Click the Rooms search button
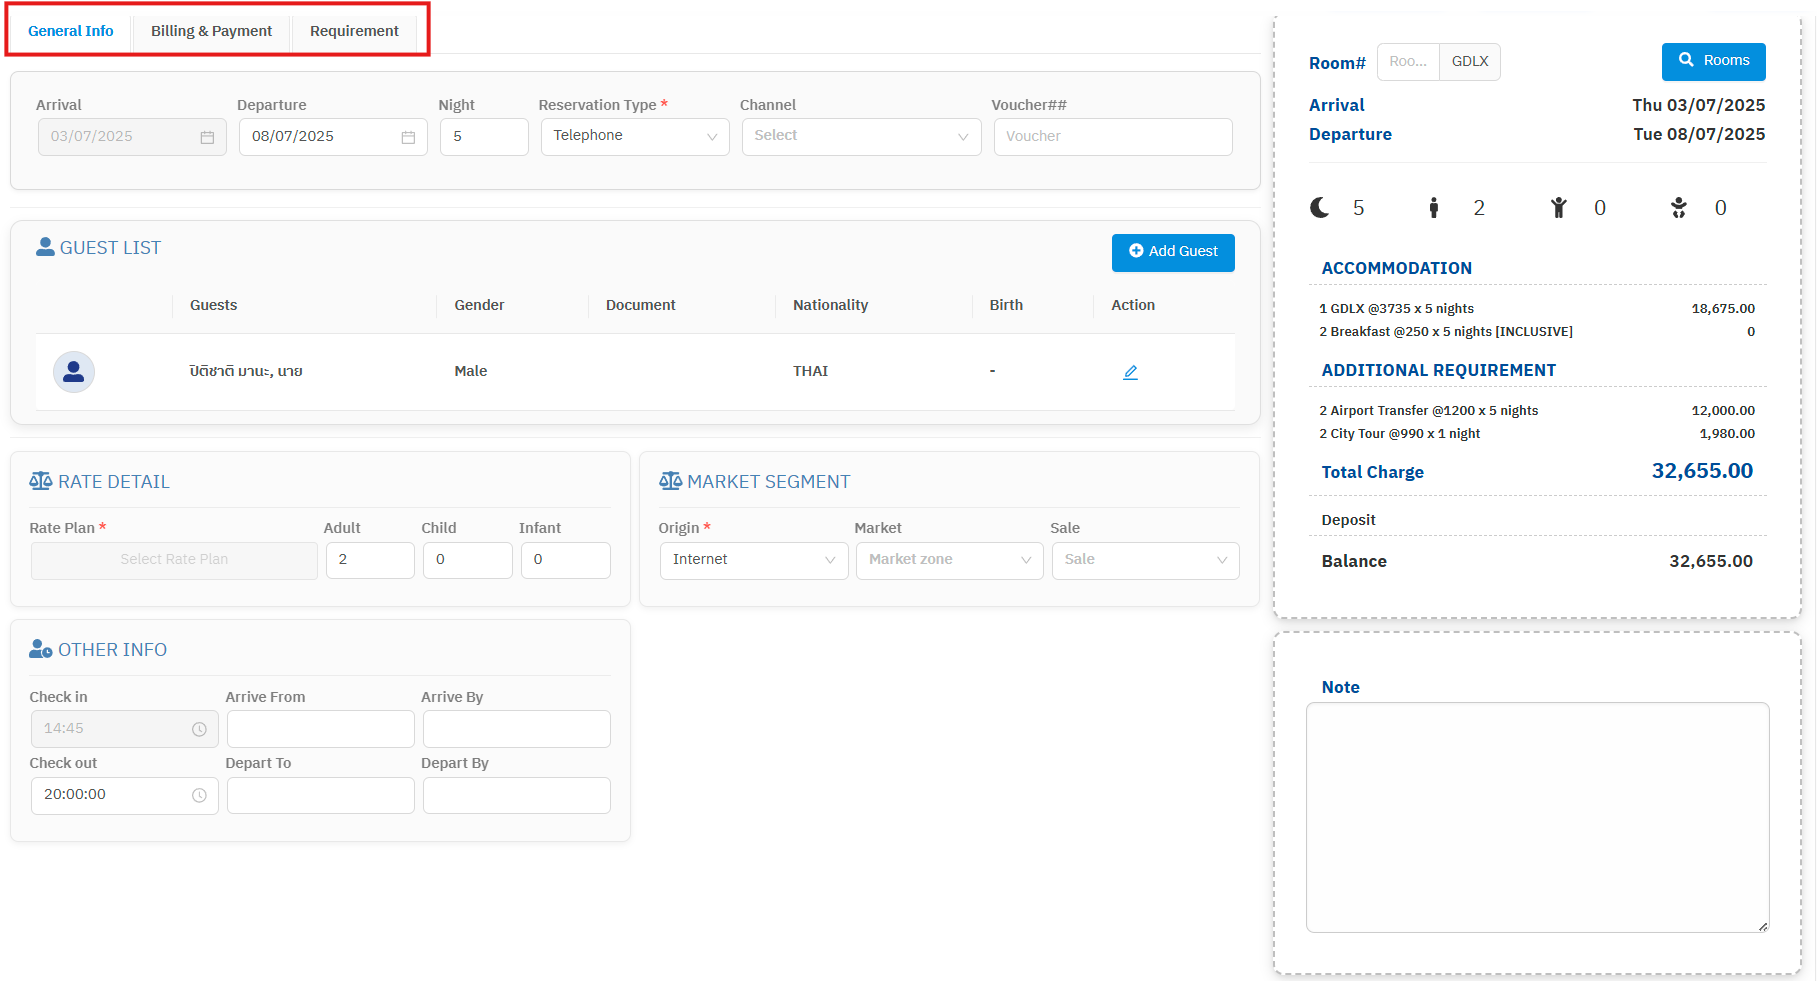This screenshot has height=981, width=1817. pyautogui.click(x=1713, y=61)
